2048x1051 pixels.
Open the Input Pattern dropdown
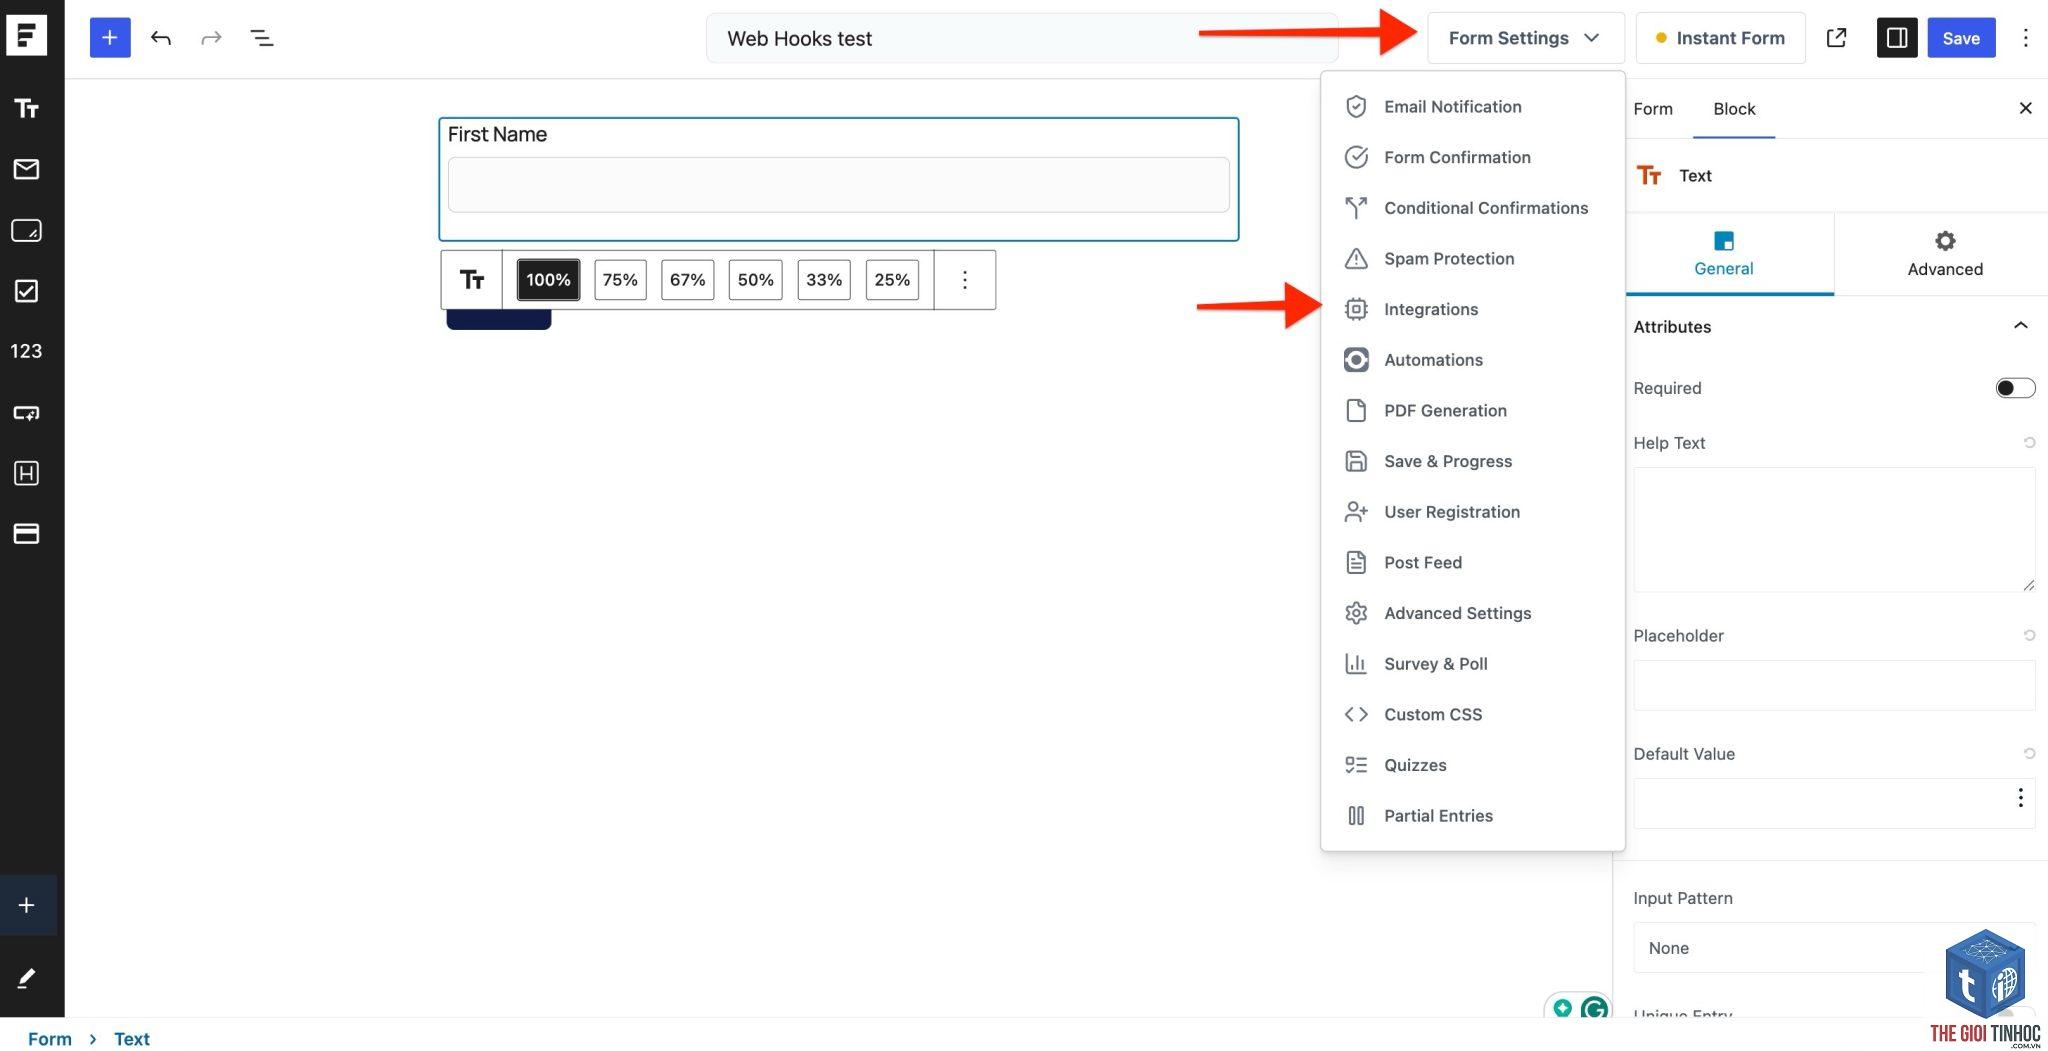click(x=1834, y=948)
